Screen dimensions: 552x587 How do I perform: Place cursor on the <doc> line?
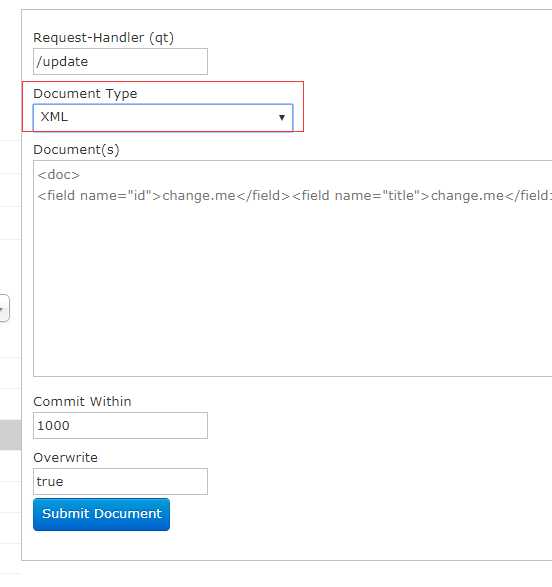click(59, 175)
